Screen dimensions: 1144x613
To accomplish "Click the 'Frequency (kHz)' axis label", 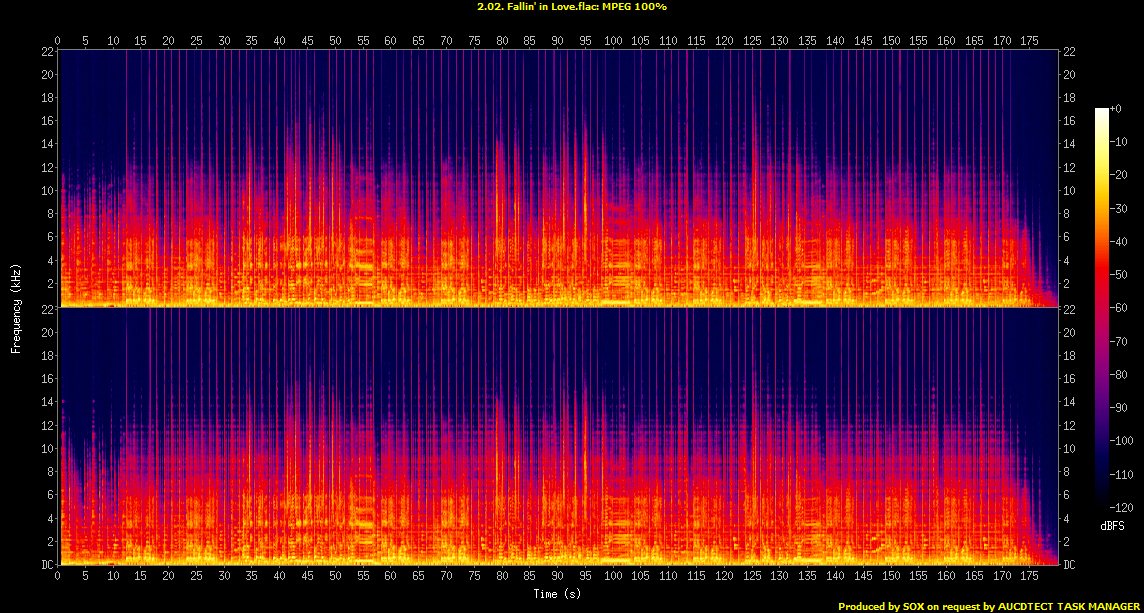I will point(17,307).
